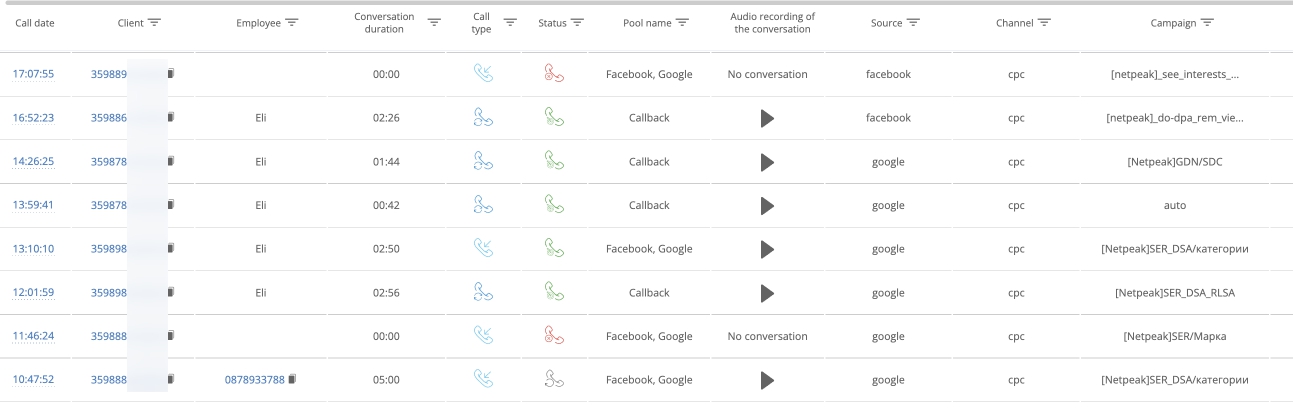The width and height of the screenshot is (1293, 409).
Task: Click the missed-call status icon at 11:46:24
Action: (555, 336)
